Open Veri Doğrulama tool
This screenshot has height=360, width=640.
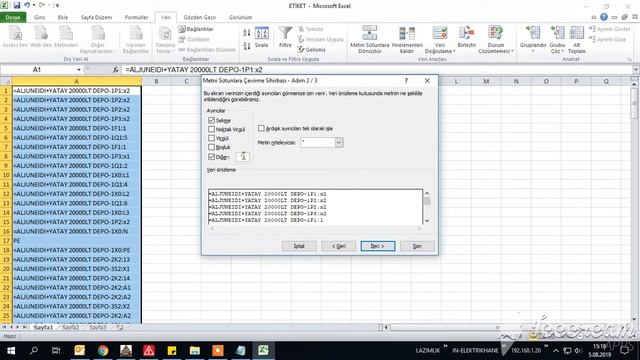click(440, 39)
